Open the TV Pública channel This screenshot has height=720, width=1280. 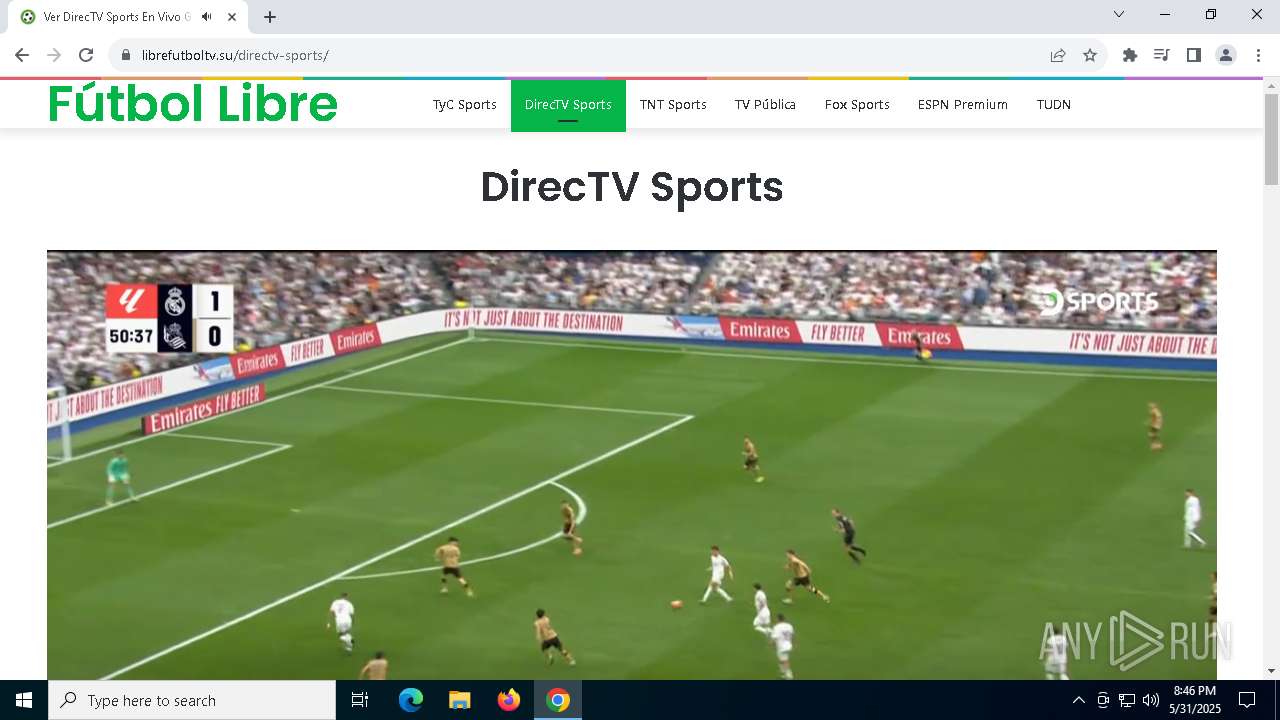tap(765, 104)
